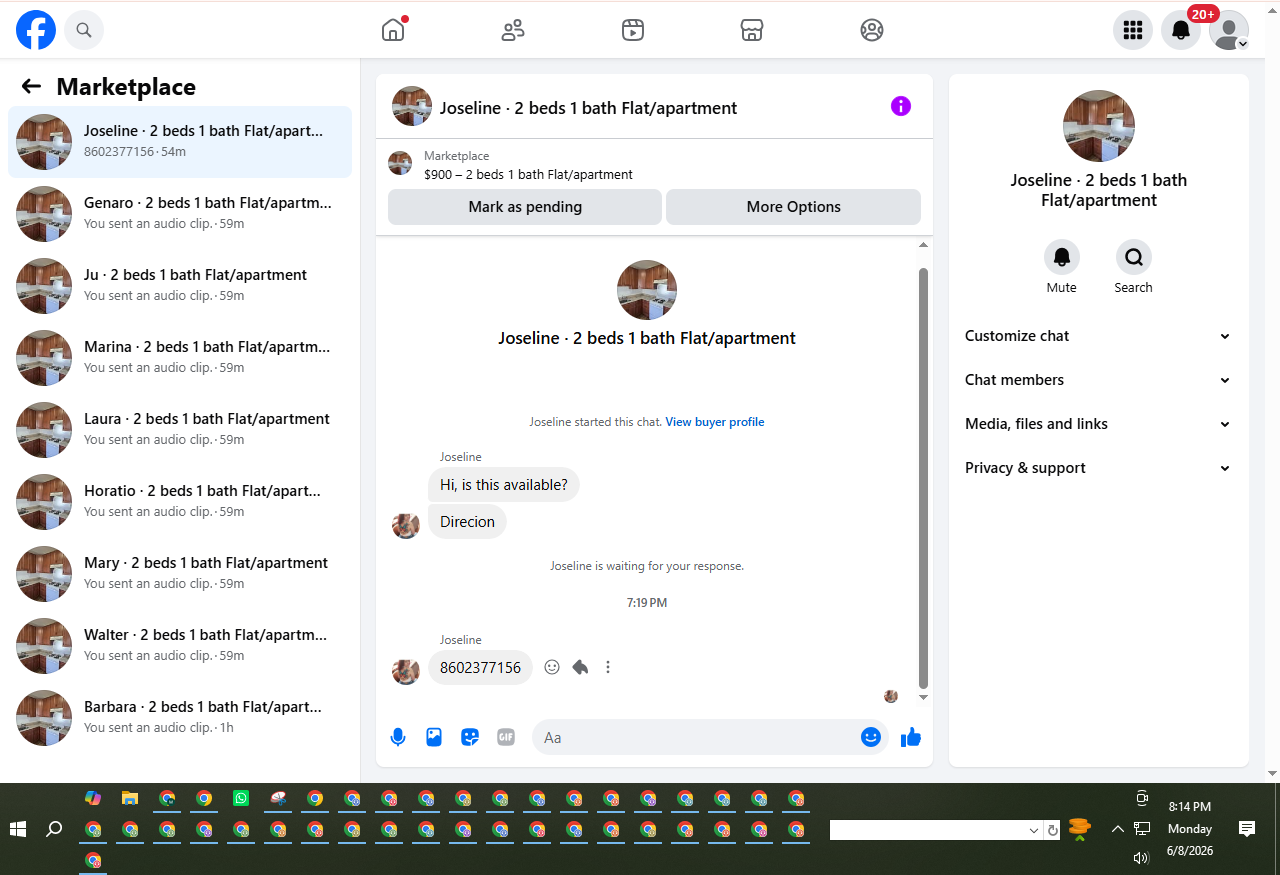The width and height of the screenshot is (1280, 875).
Task: Click the refresh icon beside taskbar address box
Action: tap(1052, 831)
